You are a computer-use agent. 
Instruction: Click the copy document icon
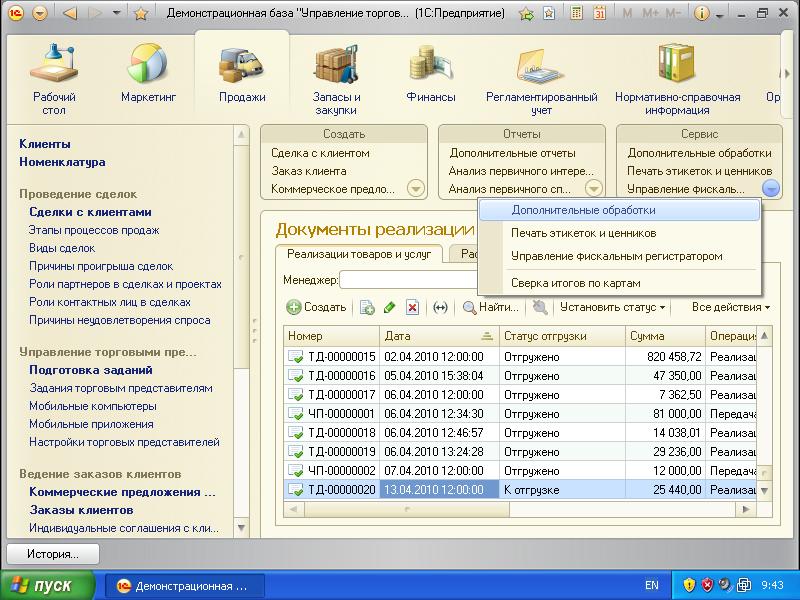point(367,307)
